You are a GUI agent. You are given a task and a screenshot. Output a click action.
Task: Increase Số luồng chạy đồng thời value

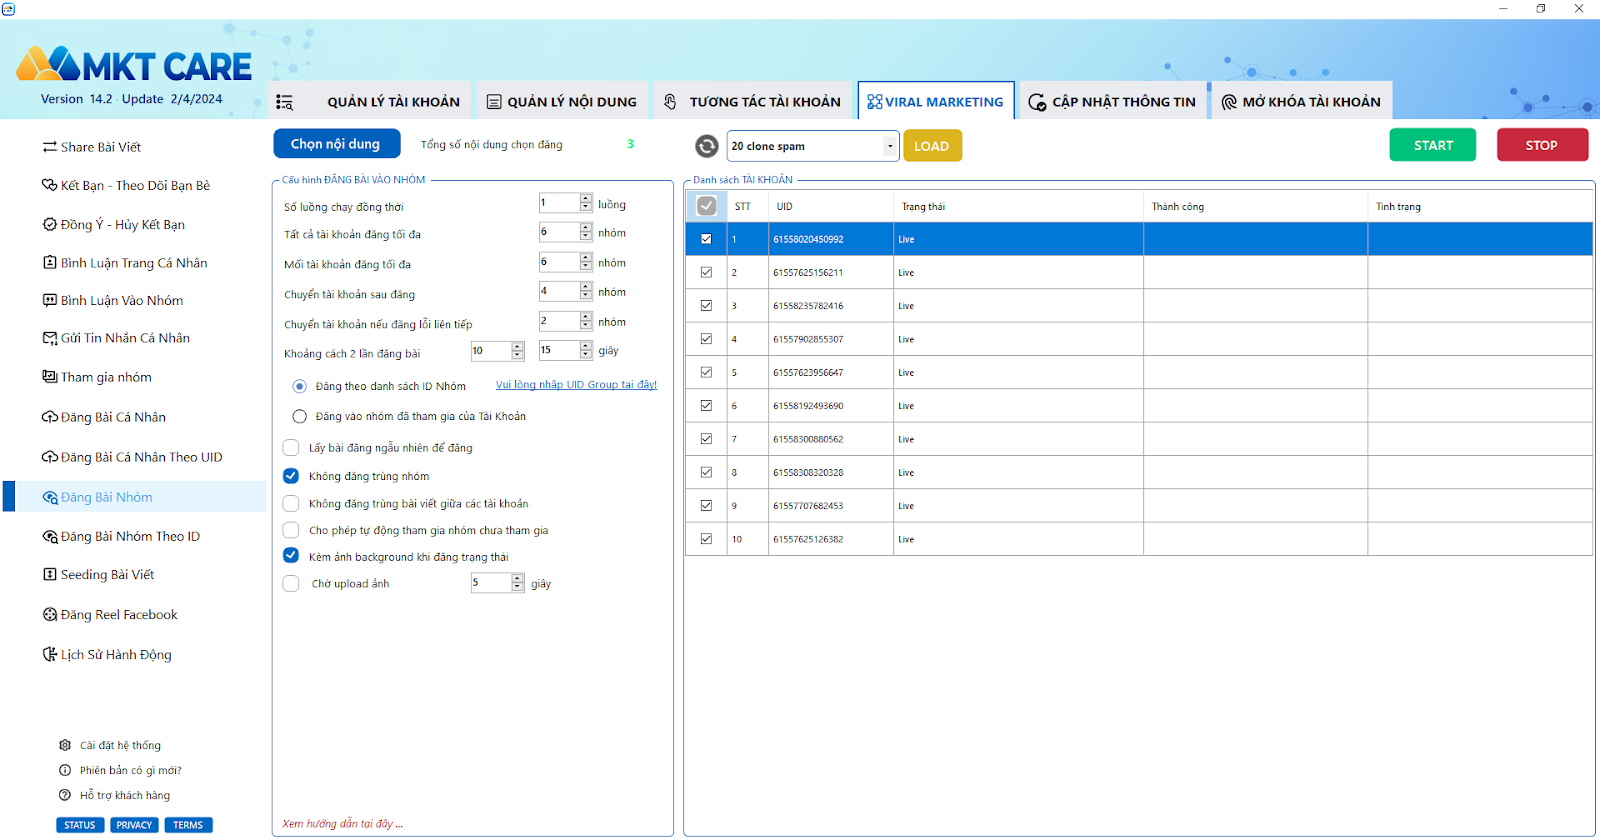pyautogui.click(x=586, y=199)
